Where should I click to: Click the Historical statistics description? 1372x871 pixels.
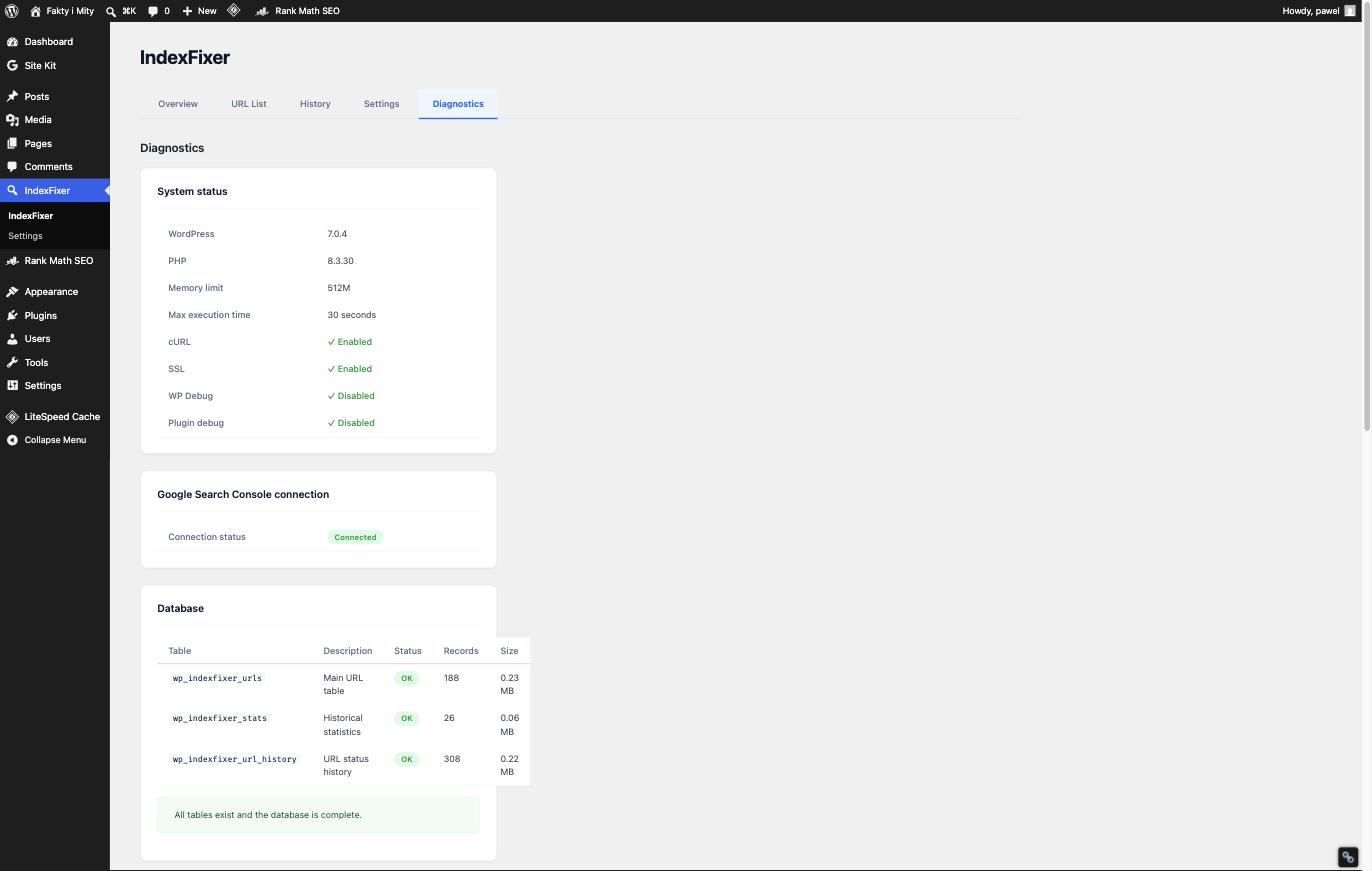(343, 725)
